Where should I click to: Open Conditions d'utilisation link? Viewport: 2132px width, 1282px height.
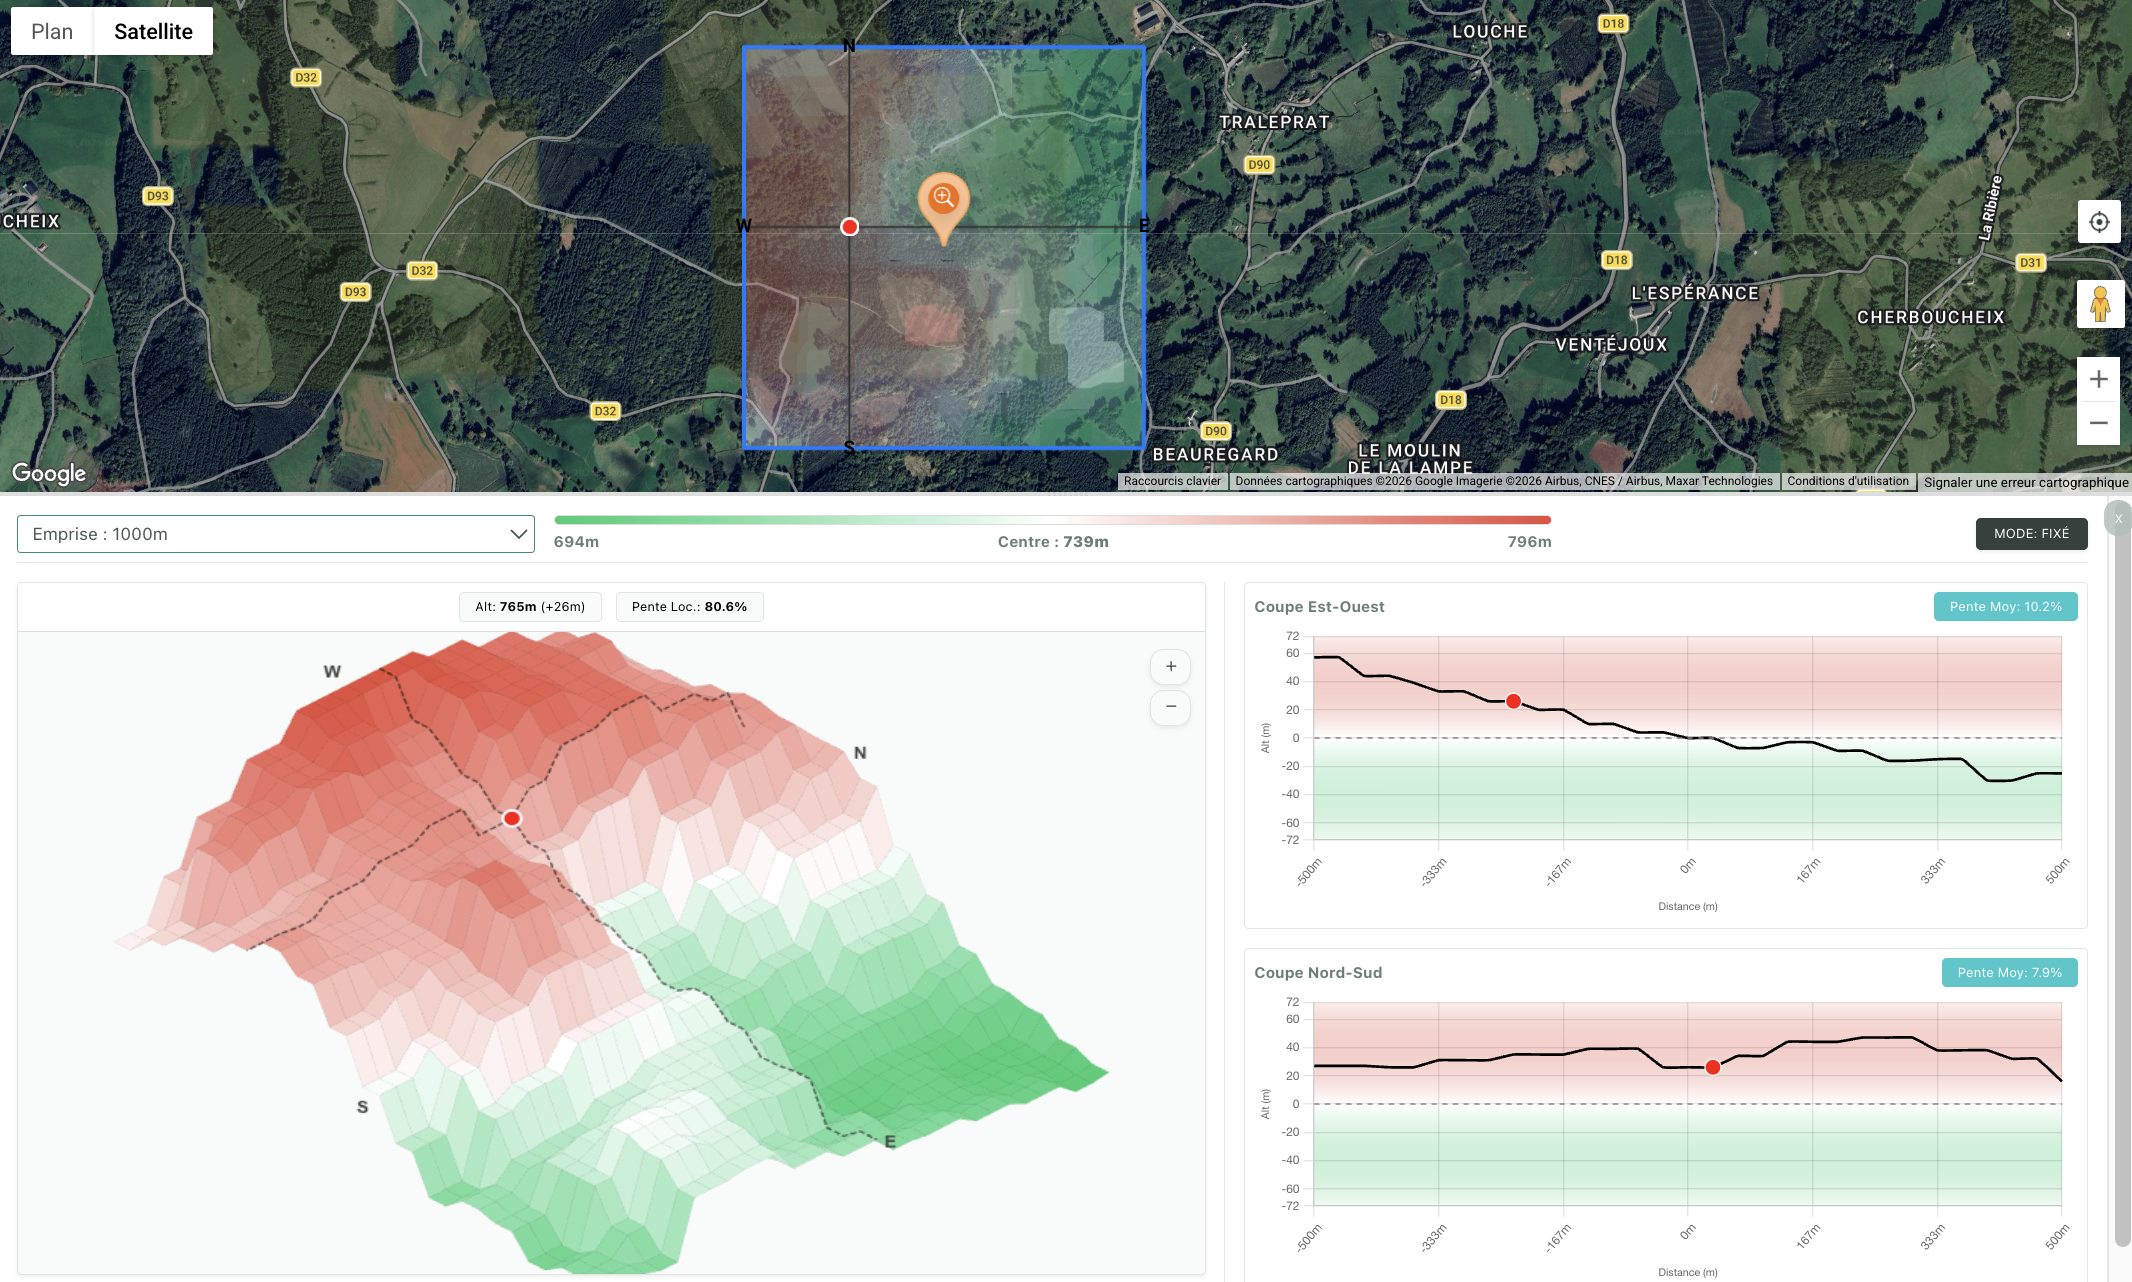click(x=1848, y=481)
